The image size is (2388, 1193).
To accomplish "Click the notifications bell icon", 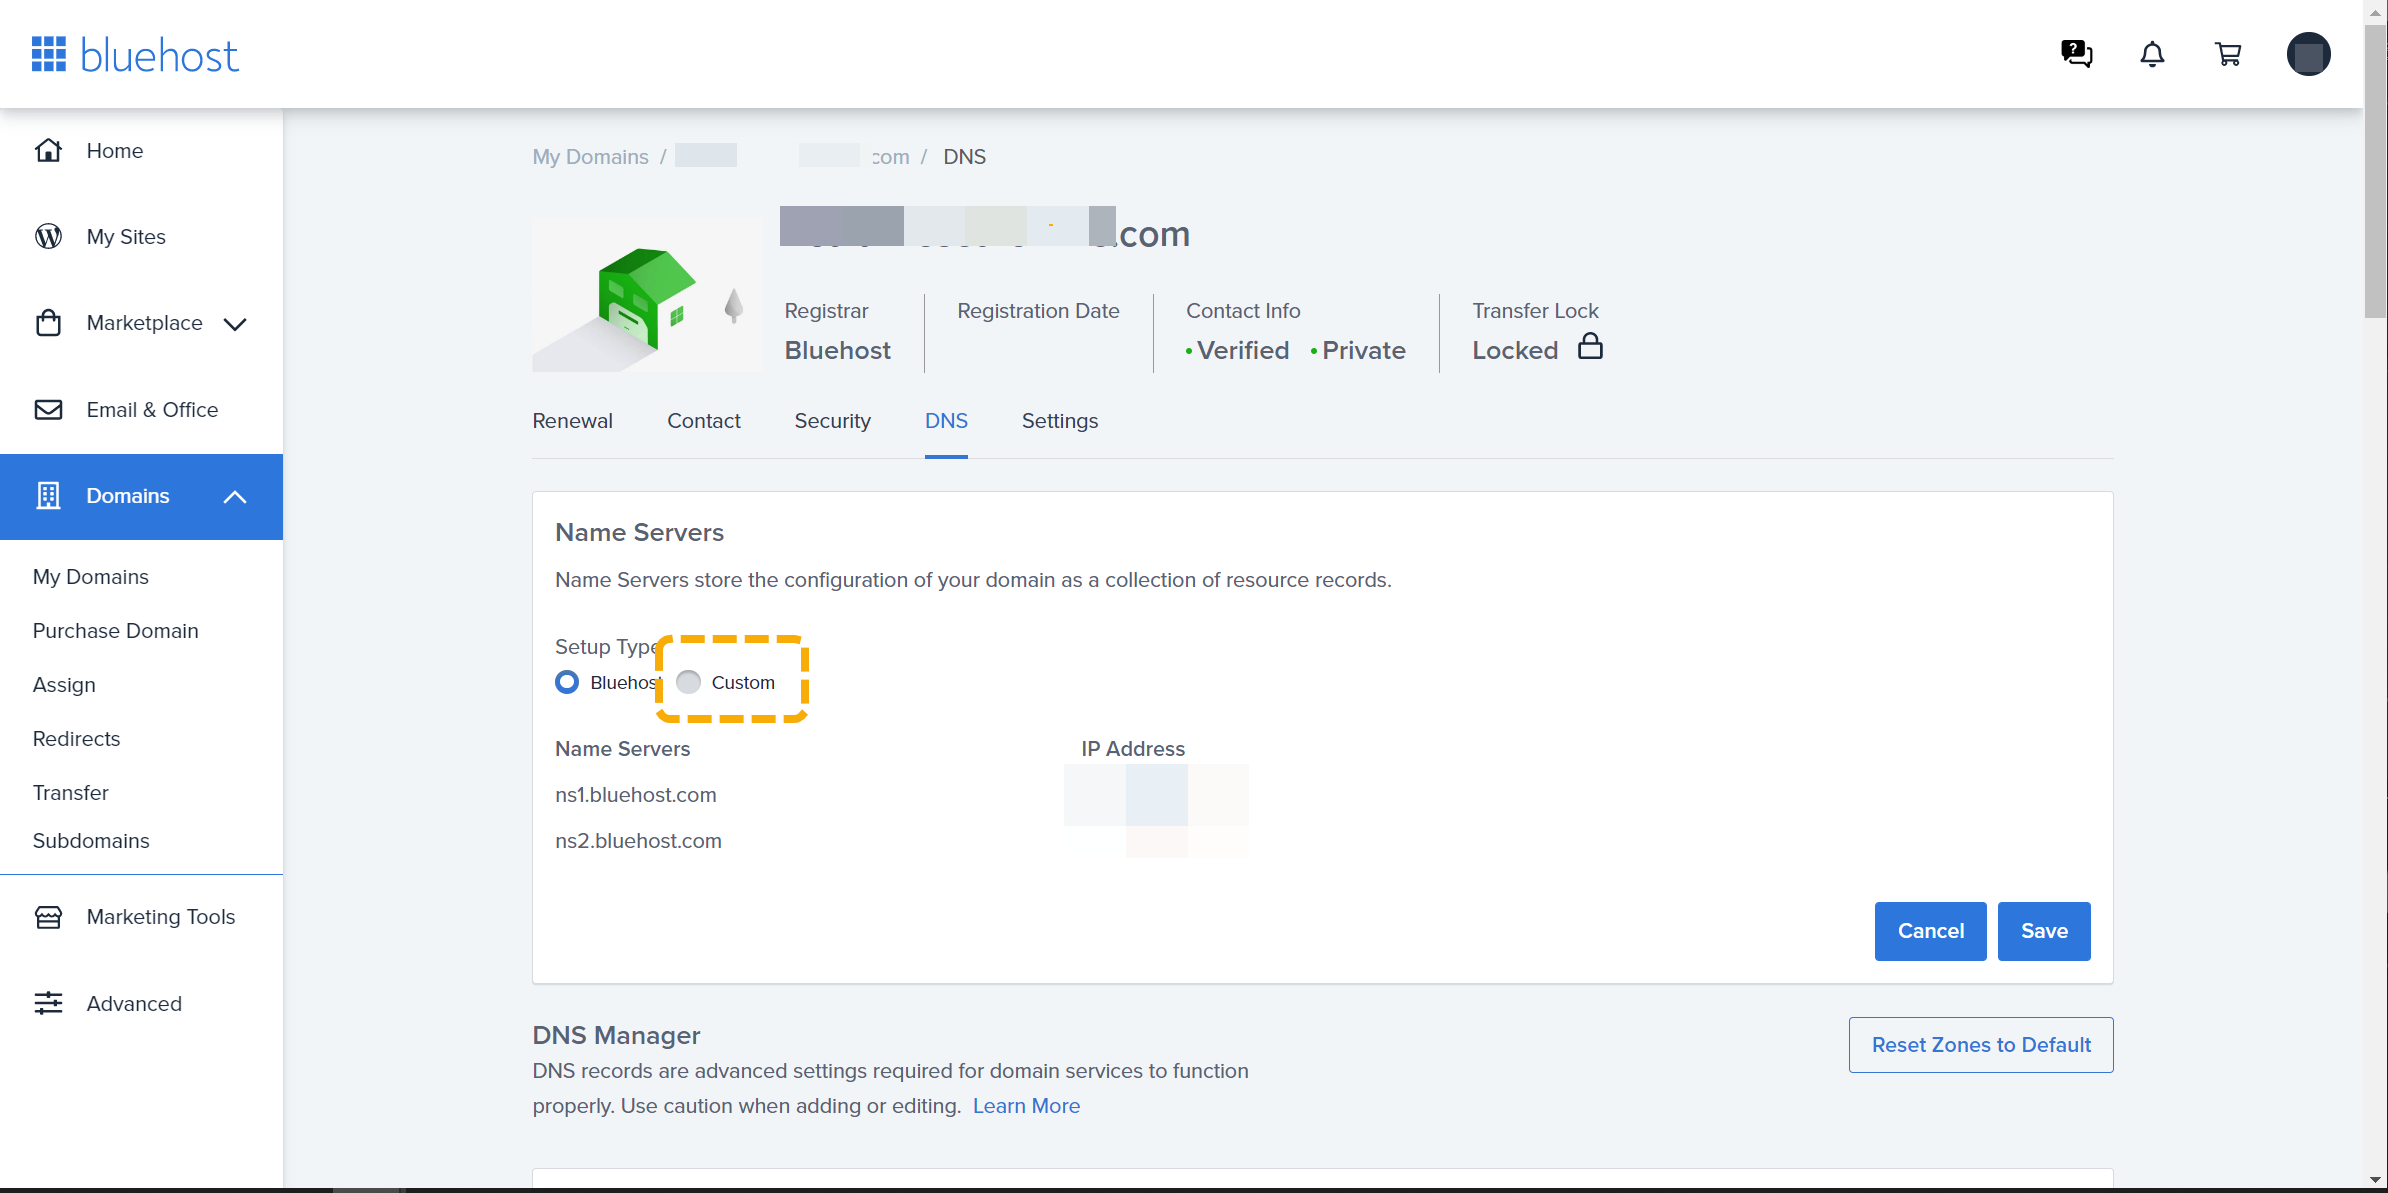I will pyautogui.click(x=2152, y=54).
